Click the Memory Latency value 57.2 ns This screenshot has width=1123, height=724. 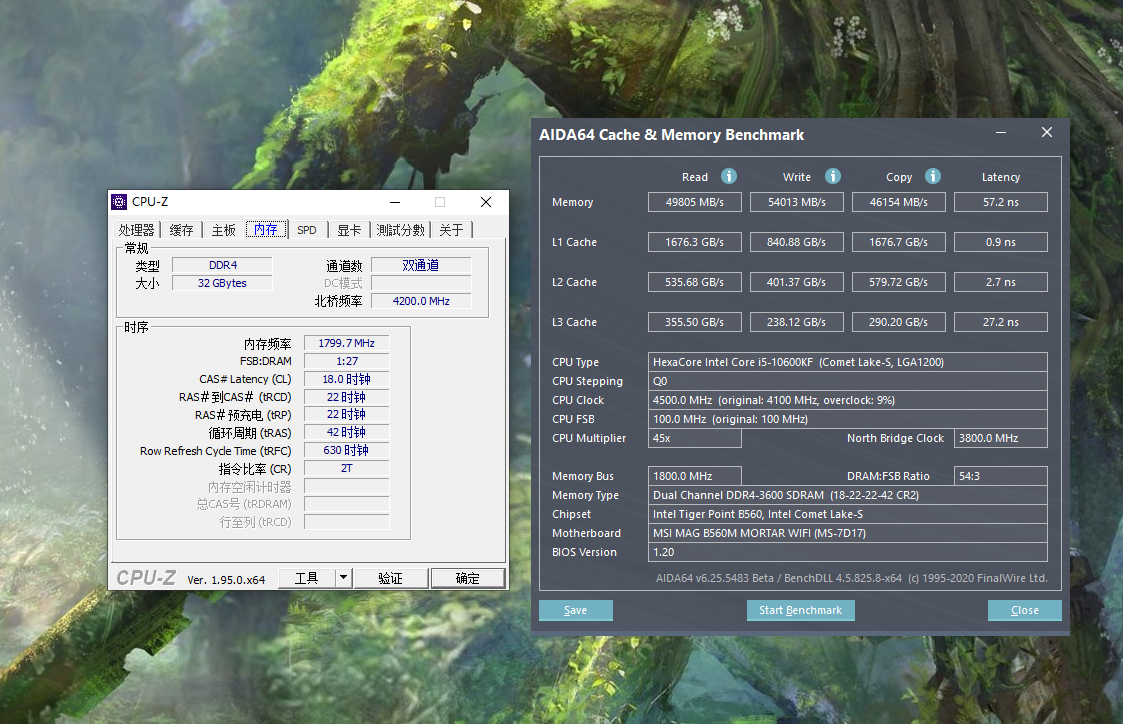(1001, 202)
